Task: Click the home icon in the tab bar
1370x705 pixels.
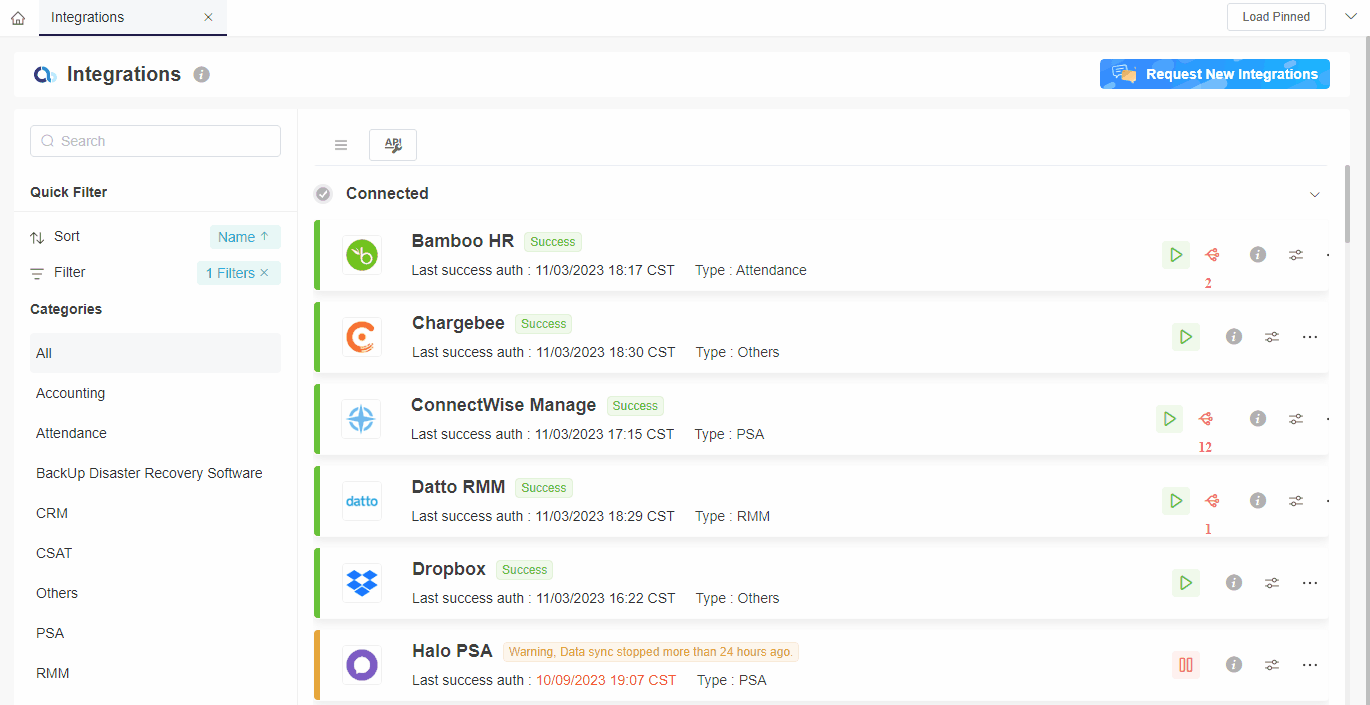Action: point(18,18)
